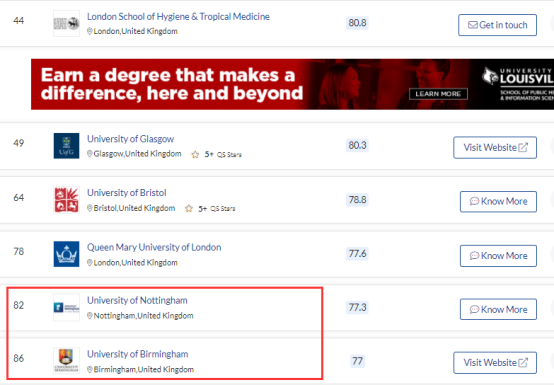Open the University of Nottingham link

(137, 300)
